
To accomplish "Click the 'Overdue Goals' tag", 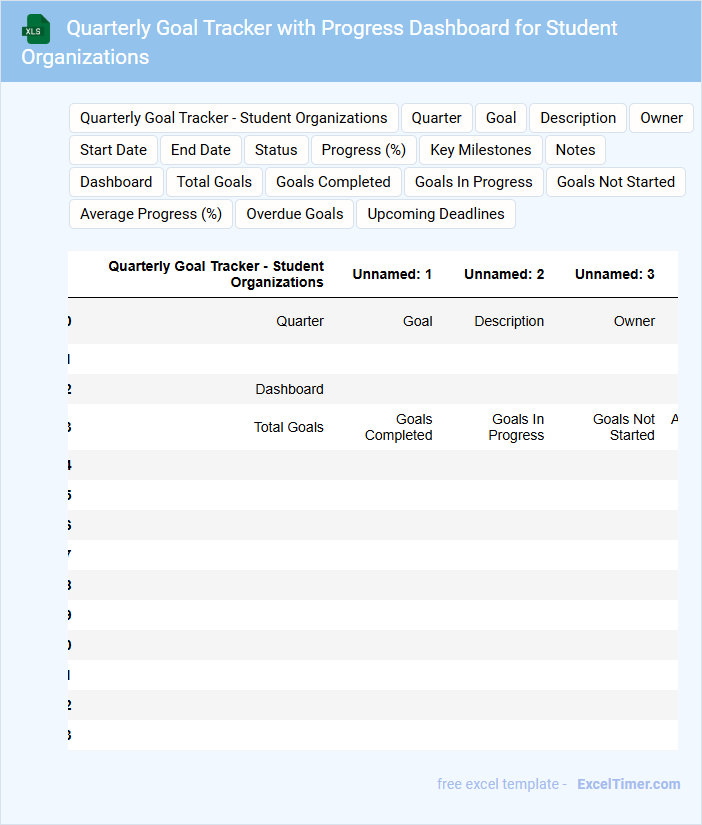I will 294,214.
